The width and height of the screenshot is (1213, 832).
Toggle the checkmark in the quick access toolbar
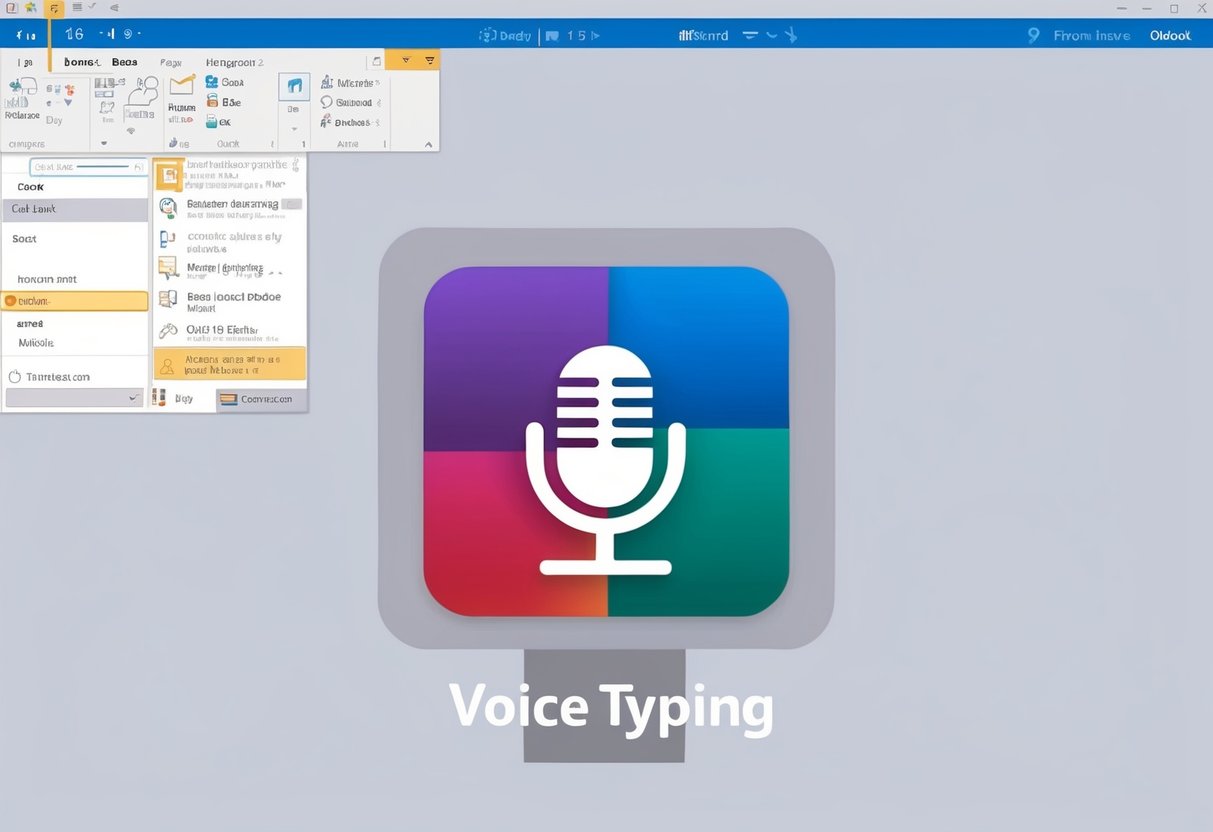(90, 6)
